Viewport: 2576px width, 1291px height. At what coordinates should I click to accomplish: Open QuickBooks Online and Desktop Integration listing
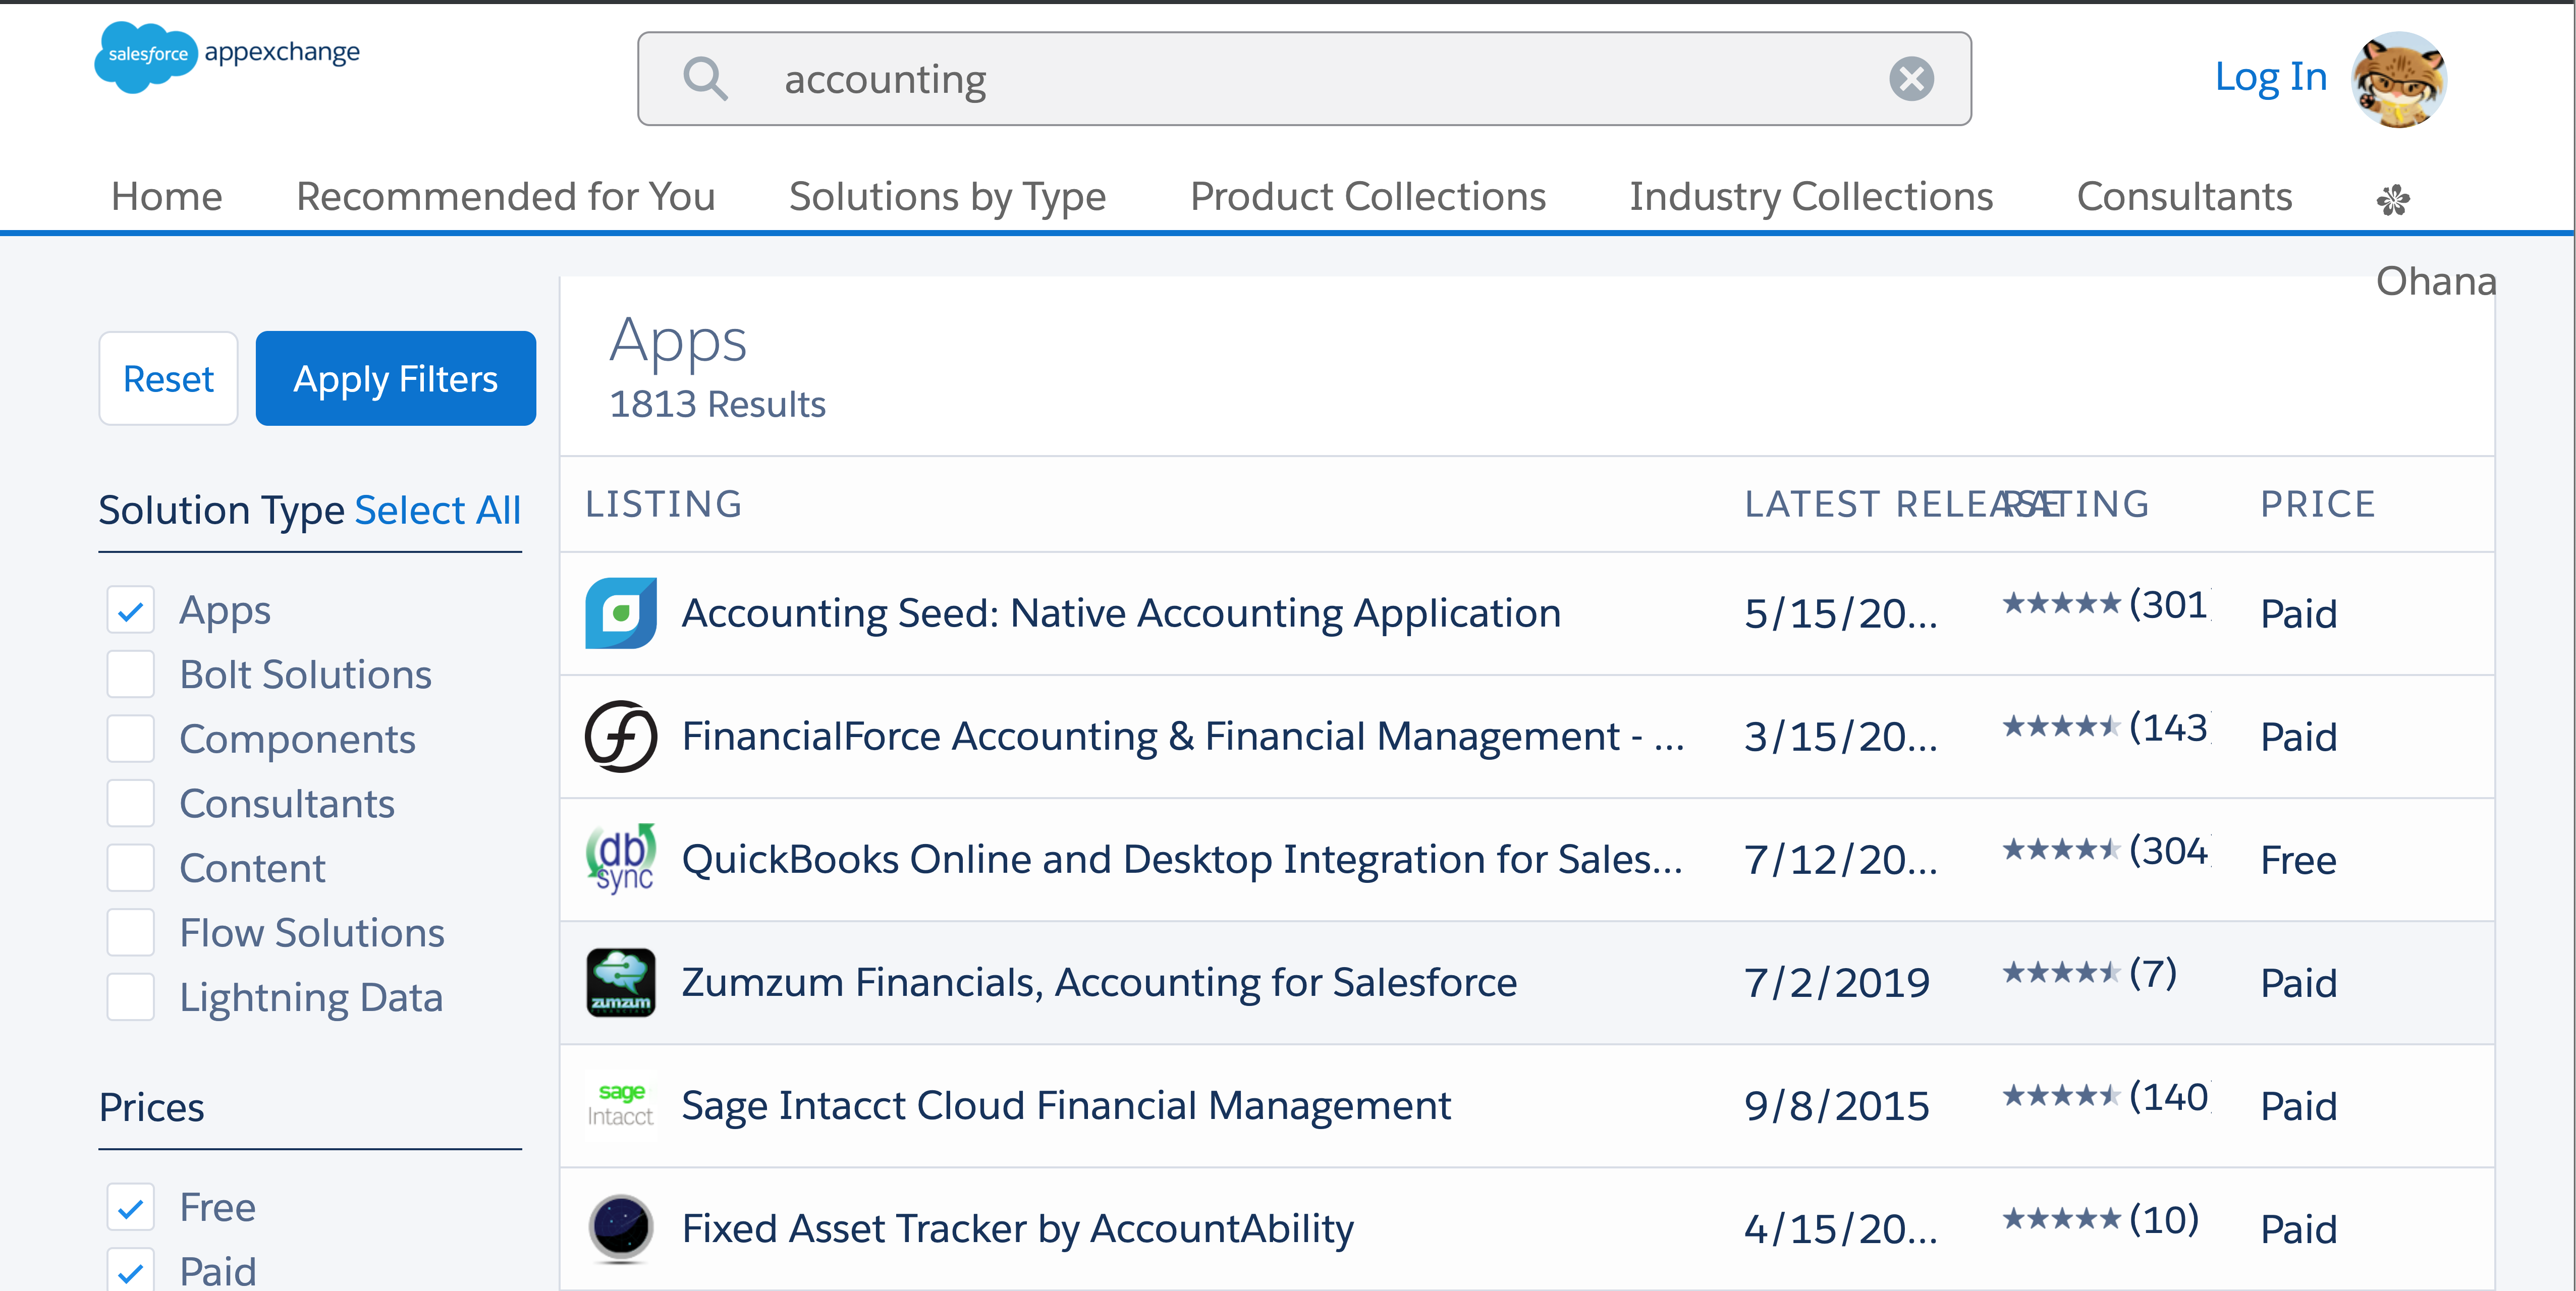(1182, 859)
